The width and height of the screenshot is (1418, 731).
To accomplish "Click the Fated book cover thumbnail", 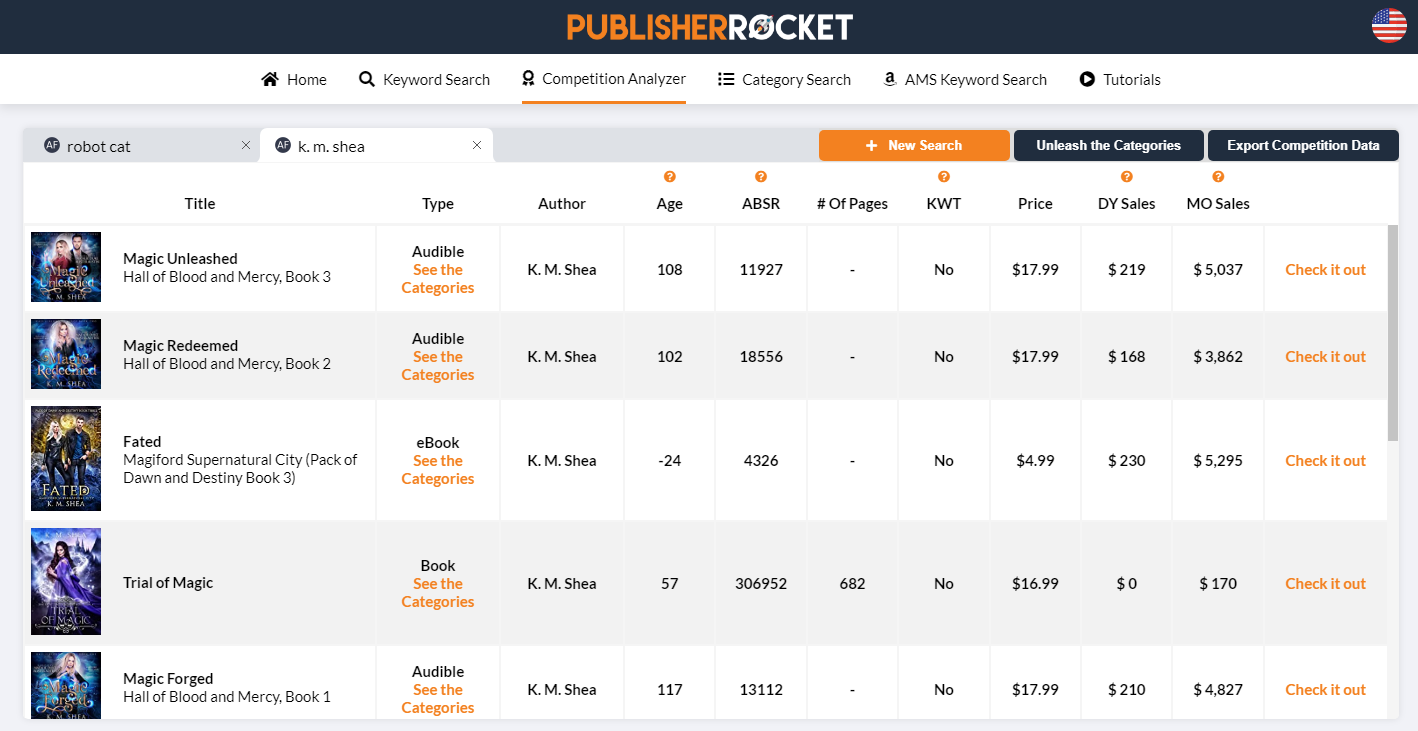I will (x=65, y=458).
